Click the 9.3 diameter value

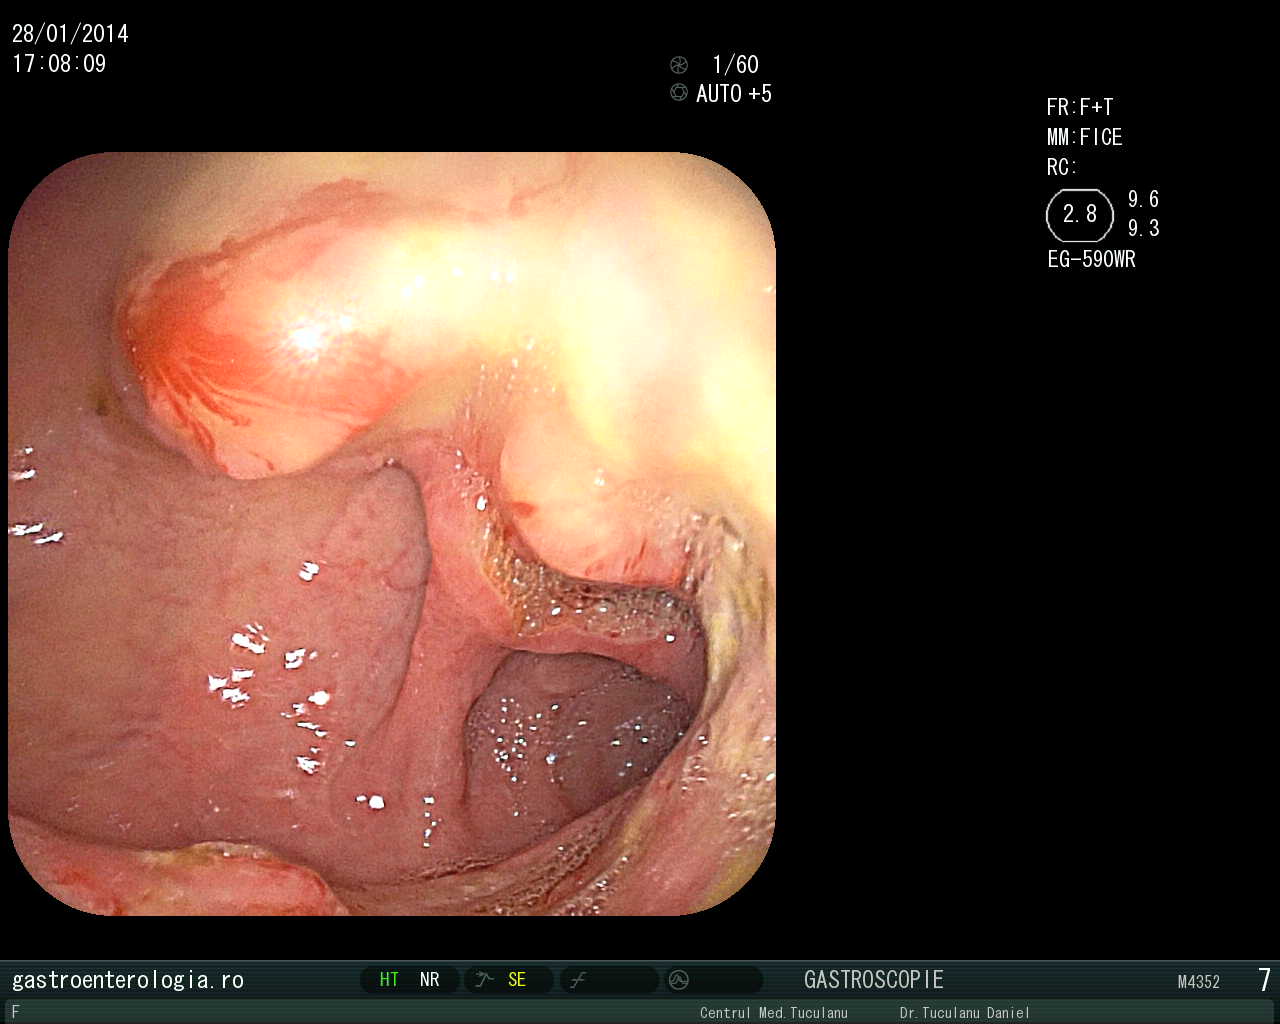tap(1144, 229)
